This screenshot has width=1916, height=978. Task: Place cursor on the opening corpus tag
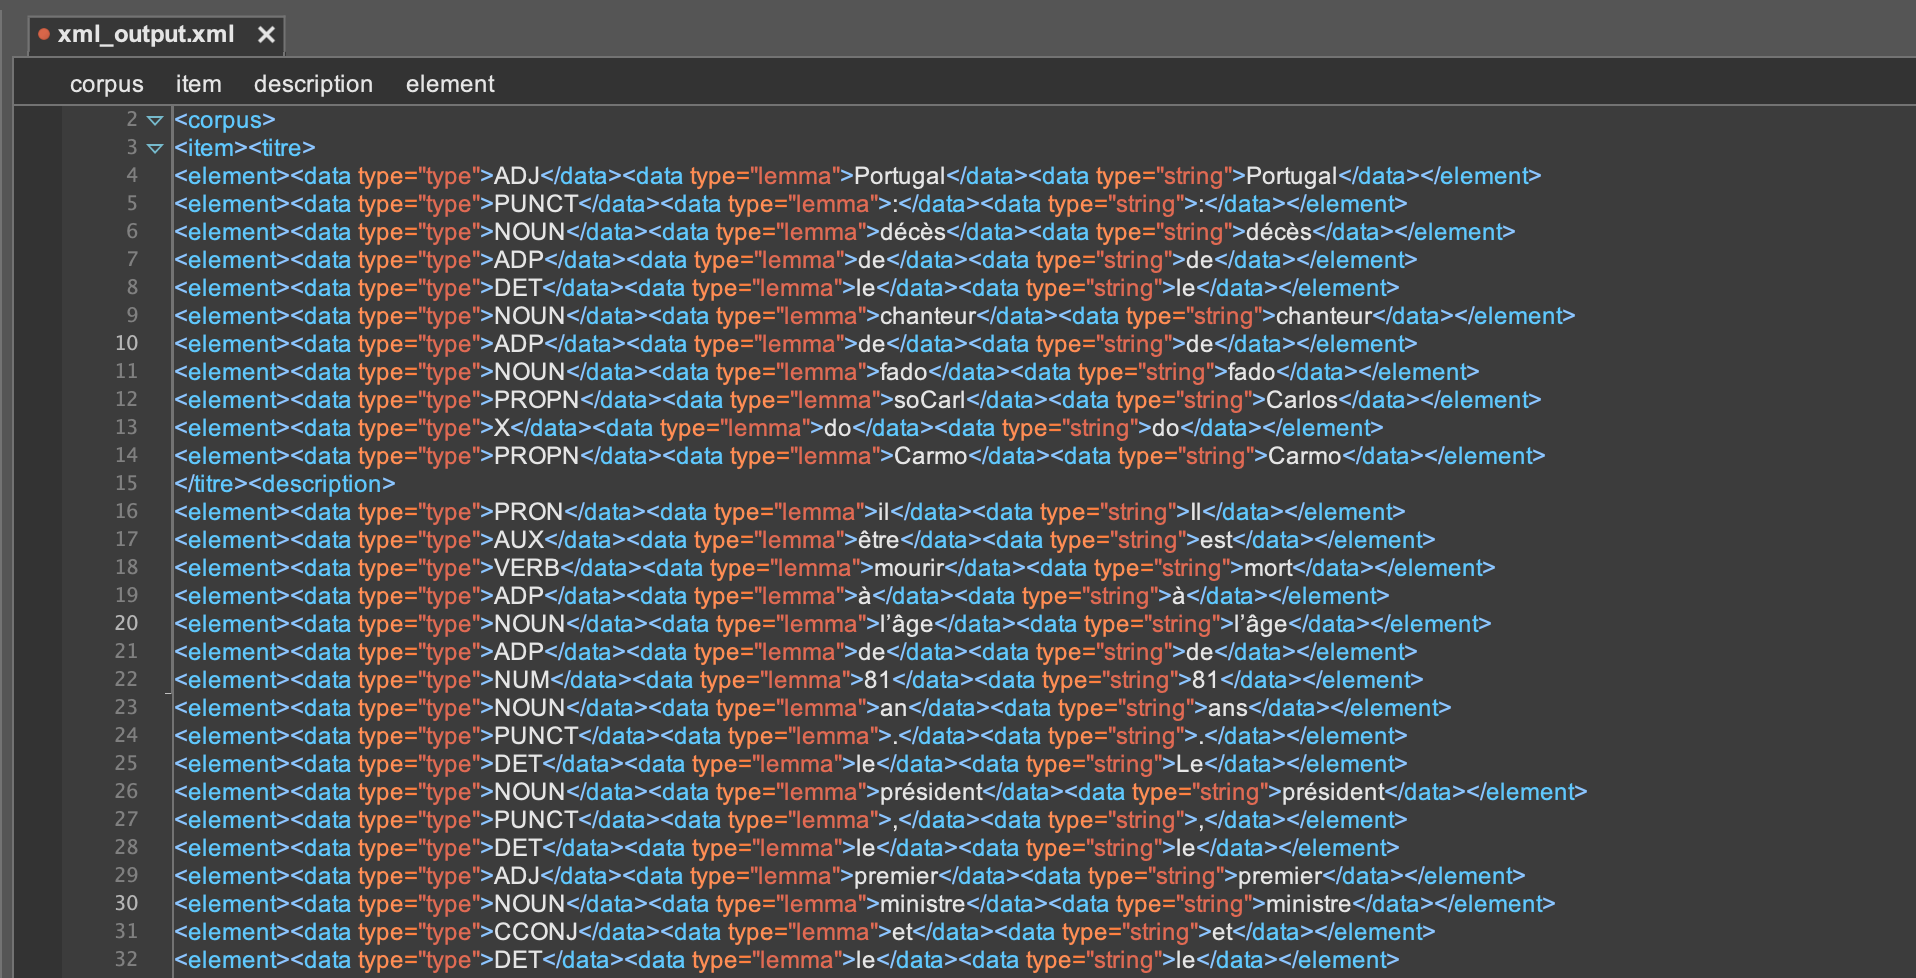tap(225, 120)
